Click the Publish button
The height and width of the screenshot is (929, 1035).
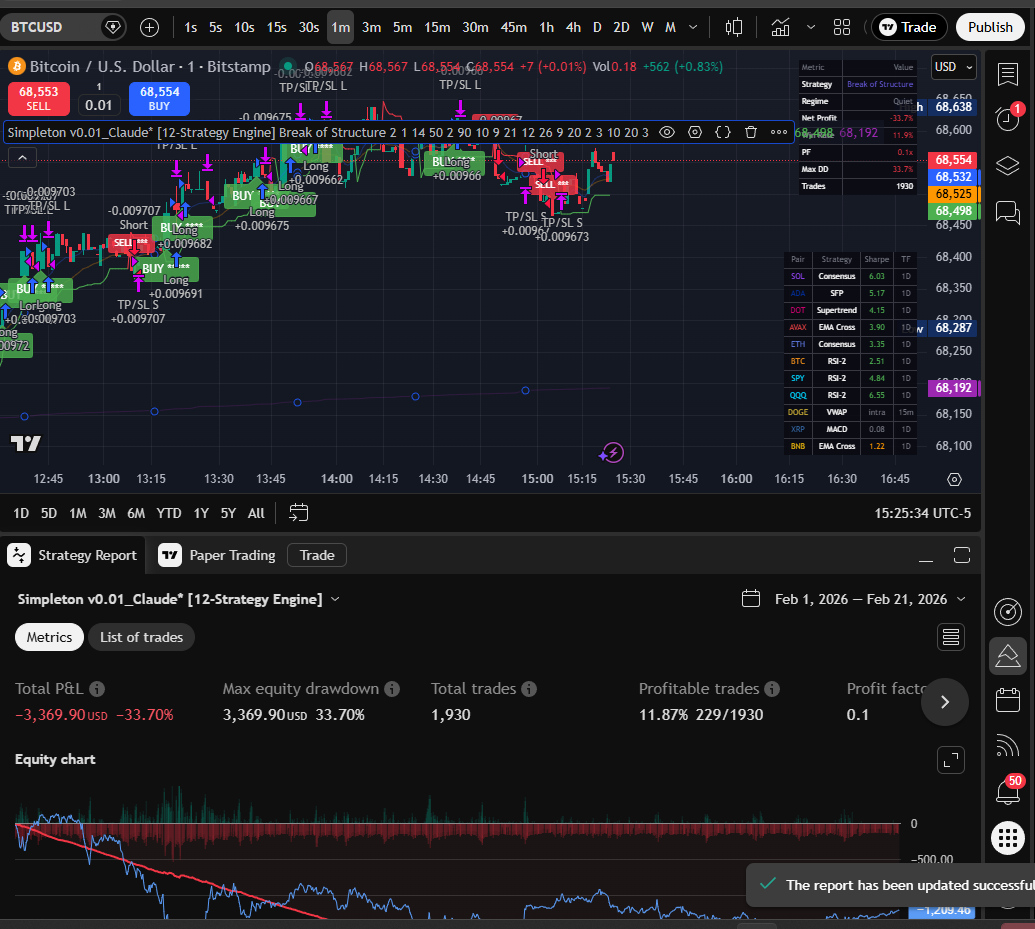(990, 27)
